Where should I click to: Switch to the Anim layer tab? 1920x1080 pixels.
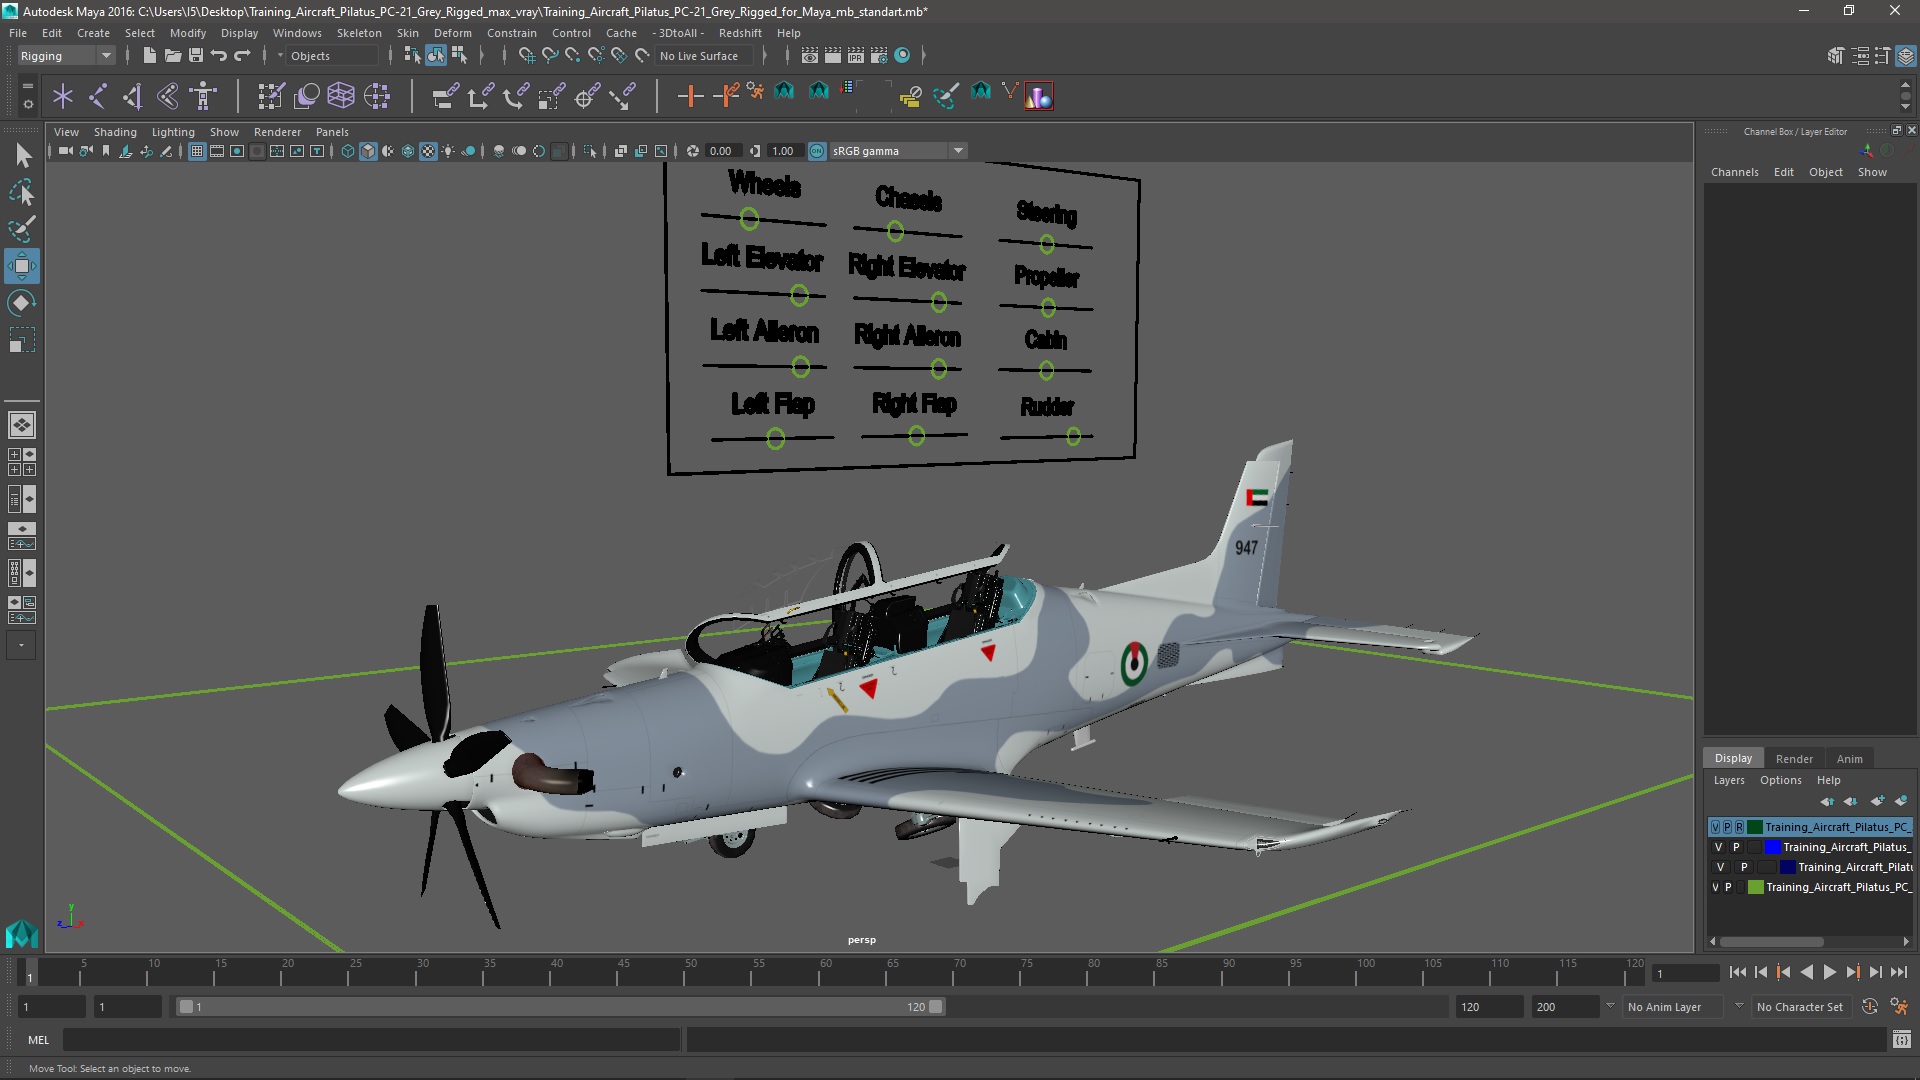click(x=1849, y=759)
